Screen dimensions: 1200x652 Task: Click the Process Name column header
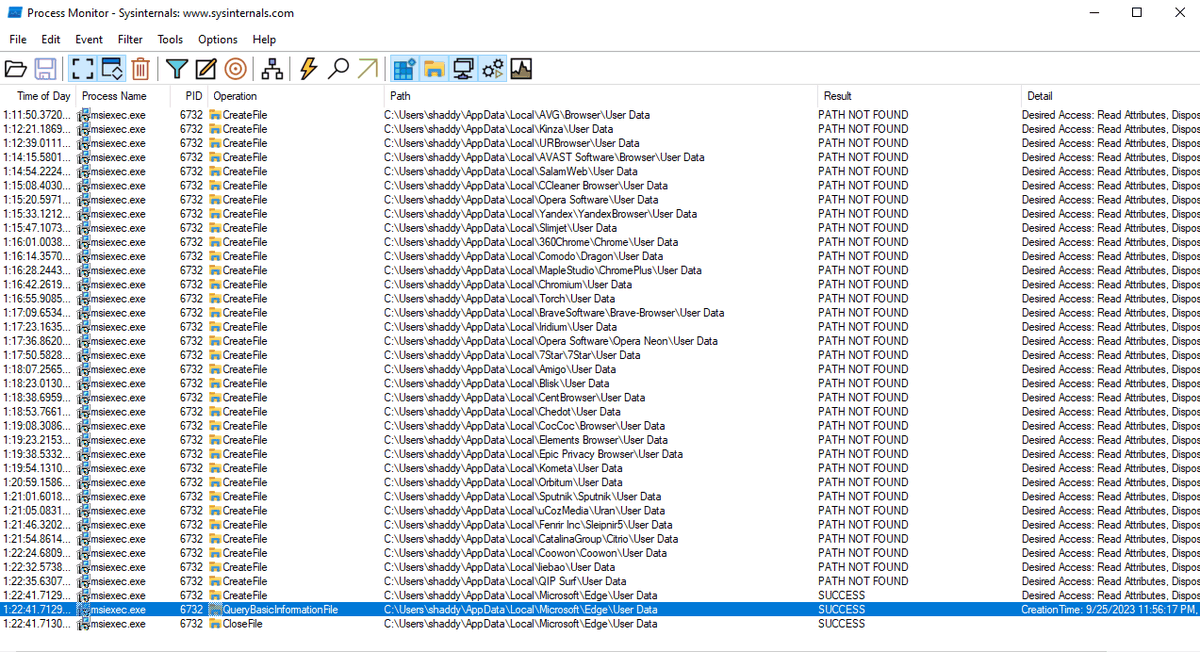click(x=114, y=96)
